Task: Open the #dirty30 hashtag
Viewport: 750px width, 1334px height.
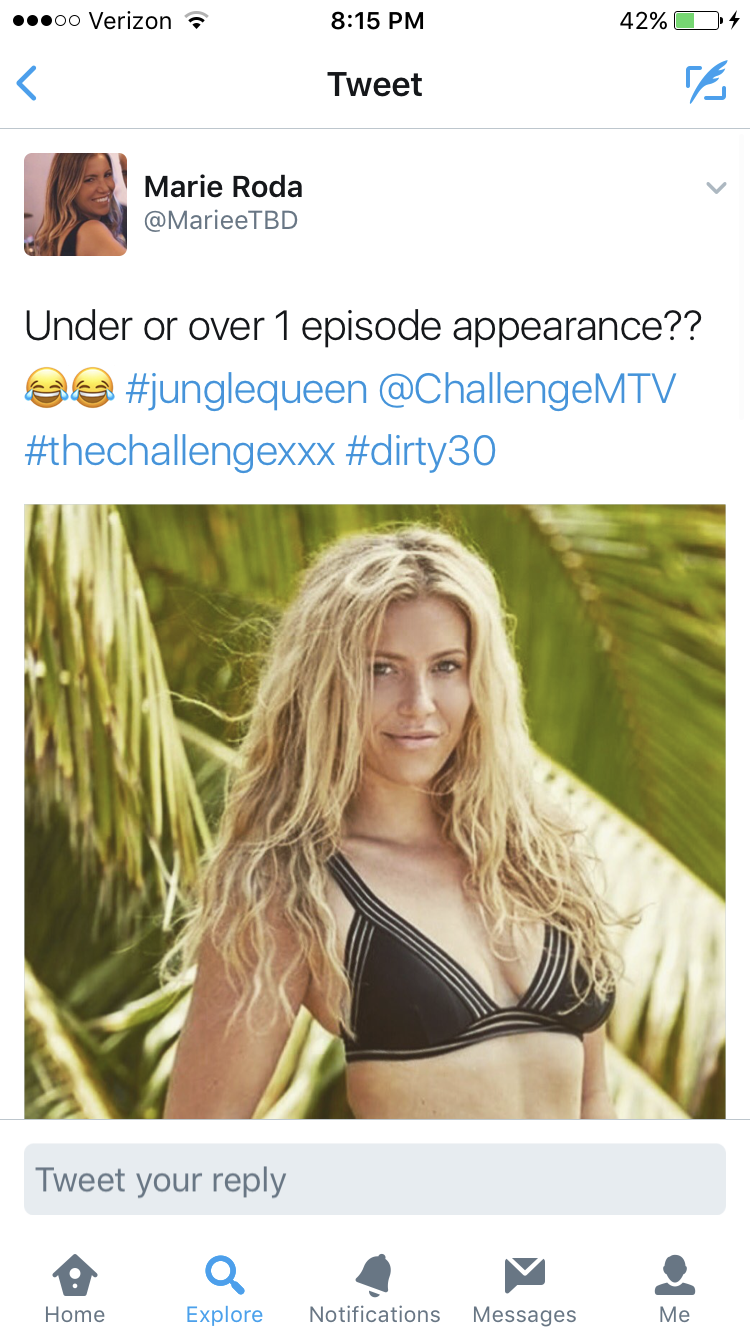Action: (421, 451)
